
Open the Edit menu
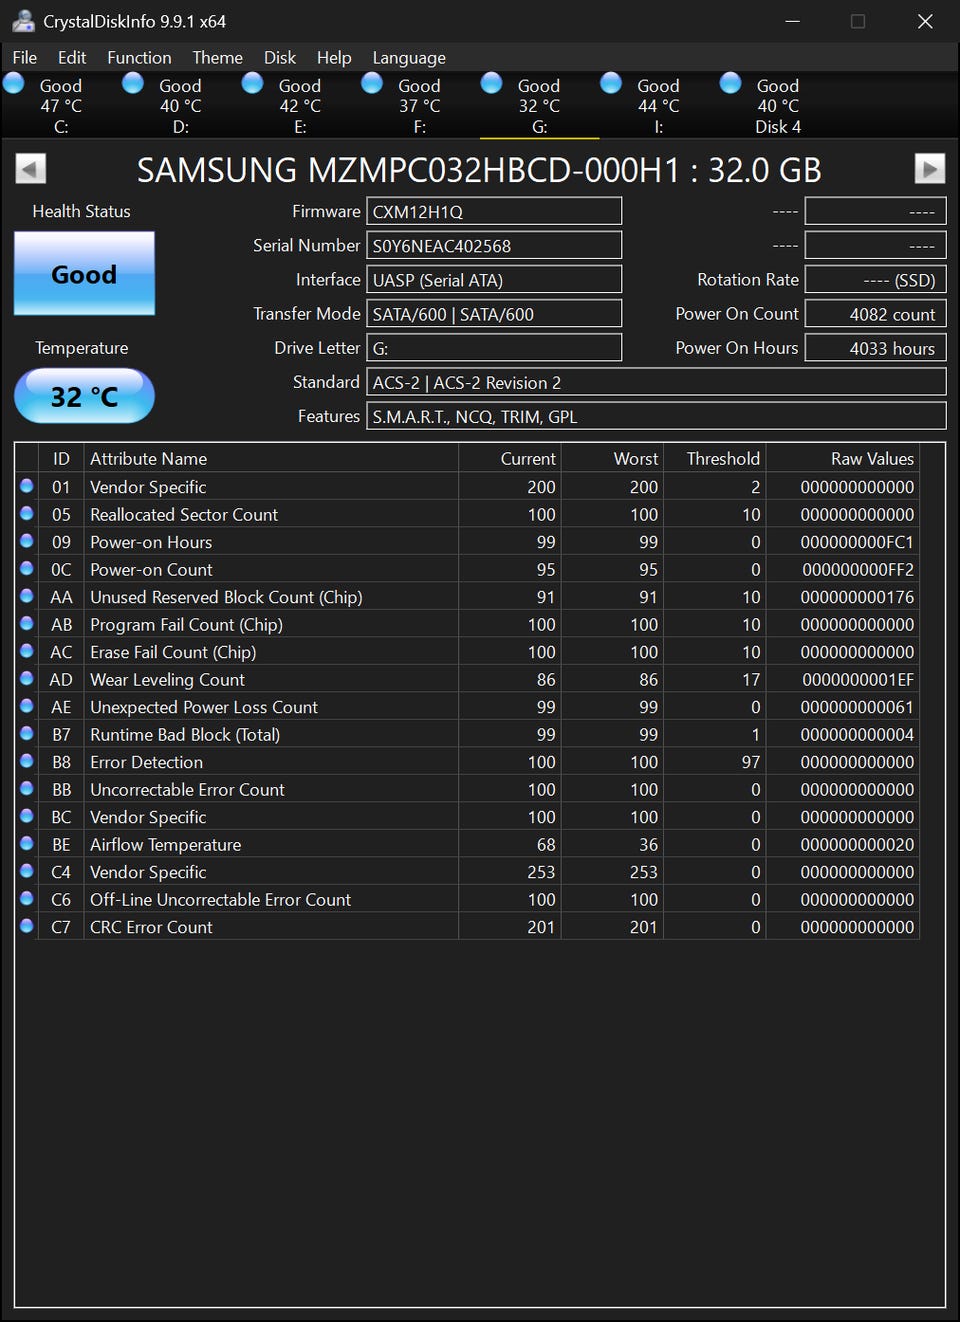click(72, 57)
